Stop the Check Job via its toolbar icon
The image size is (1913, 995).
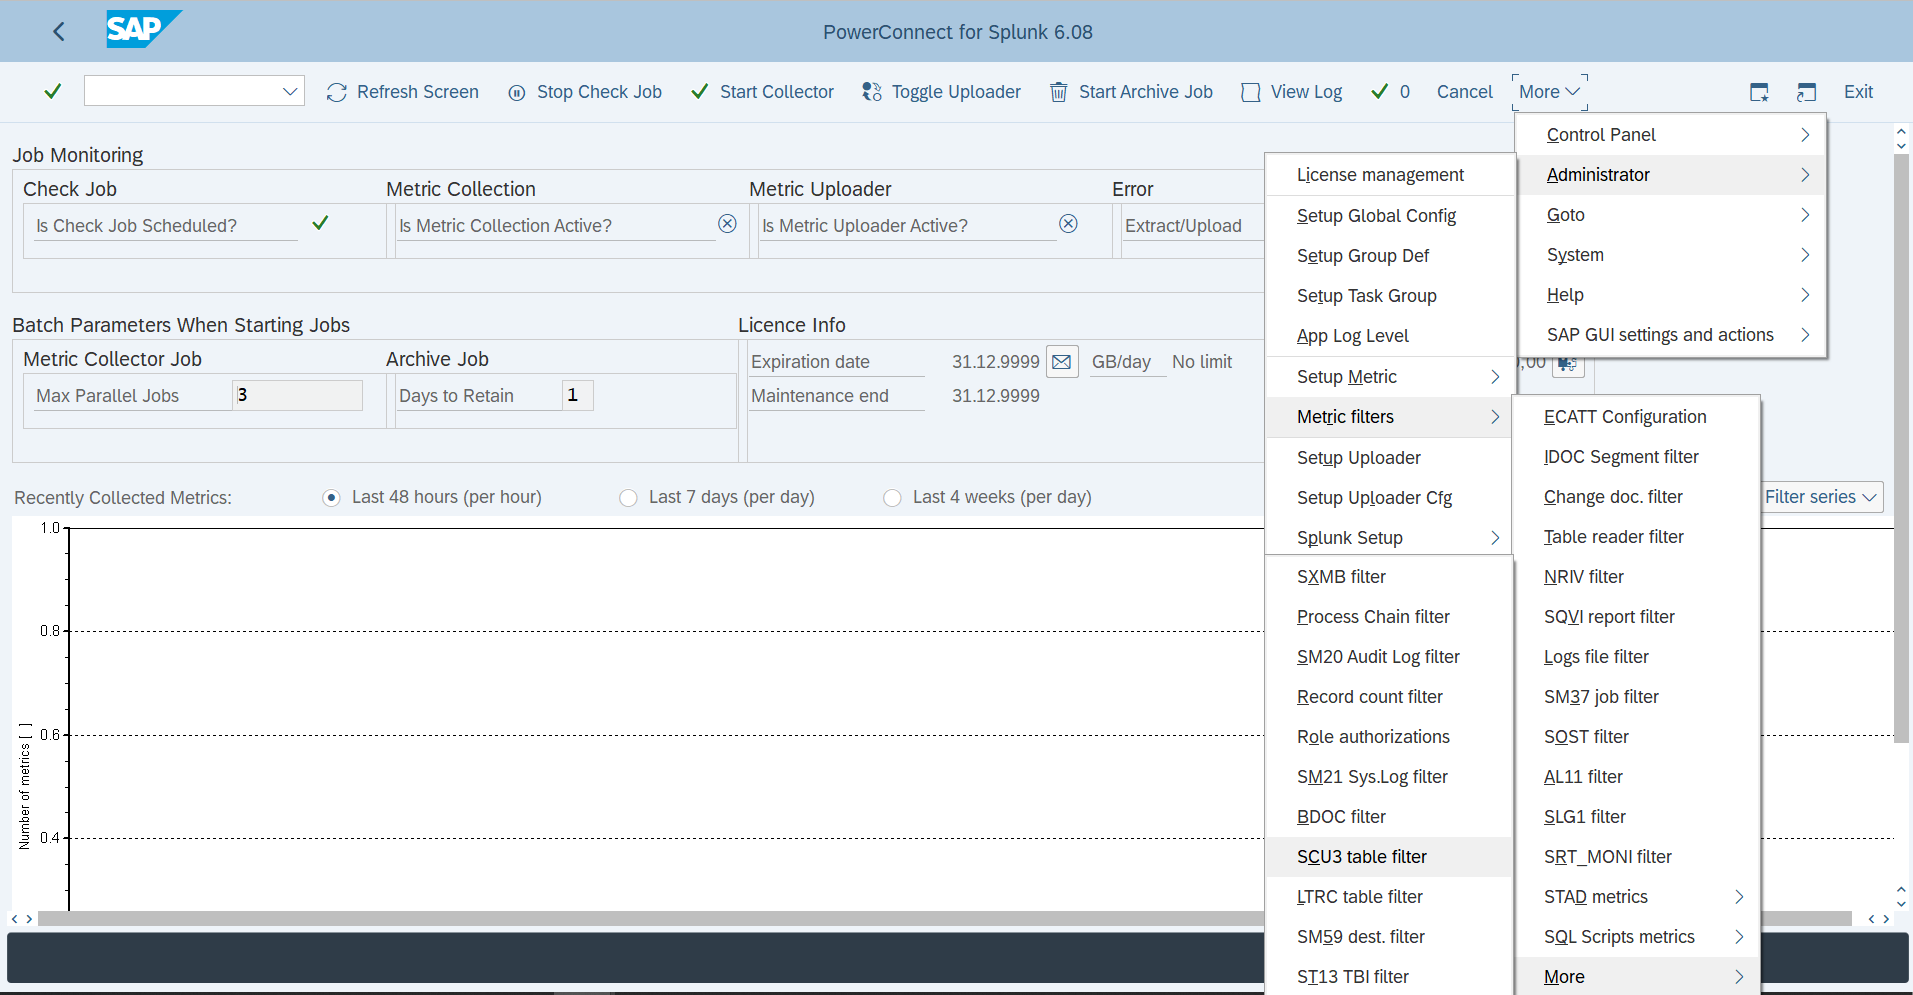point(517,91)
